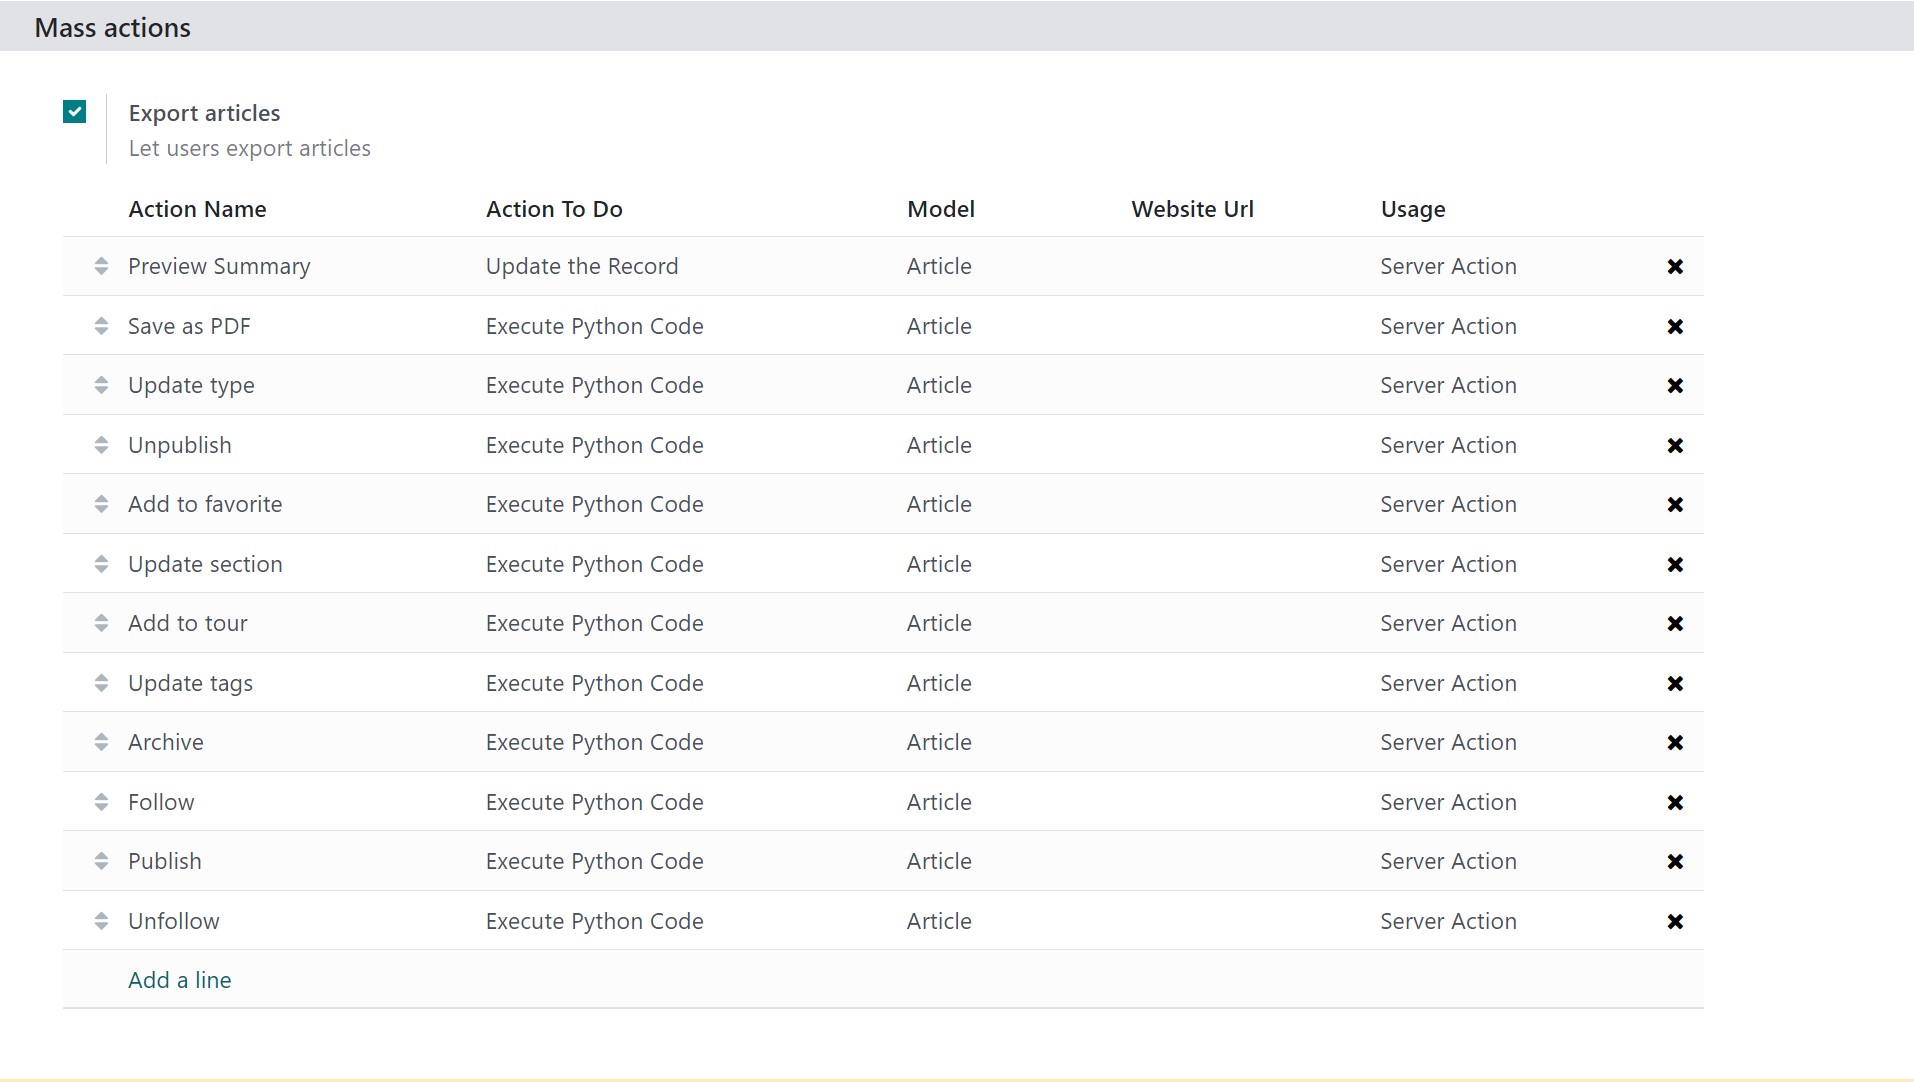
Task: Remove the Unfollow action row
Action: tap(1675, 922)
